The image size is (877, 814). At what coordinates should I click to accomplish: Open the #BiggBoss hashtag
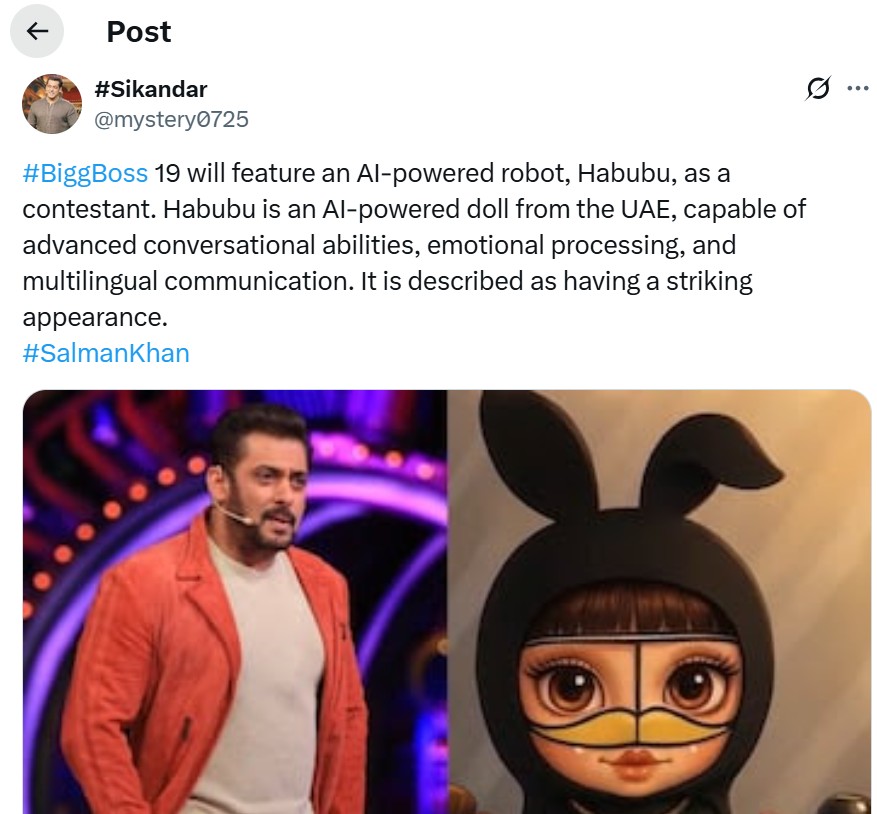pyautogui.click(x=85, y=173)
